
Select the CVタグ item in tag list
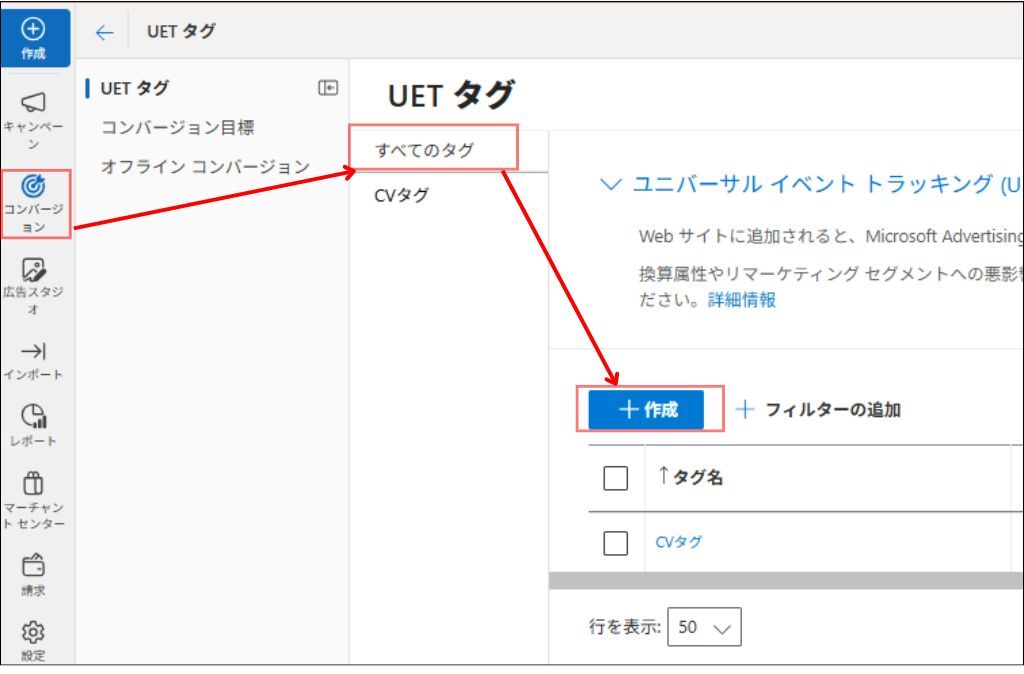pos(402,195)
